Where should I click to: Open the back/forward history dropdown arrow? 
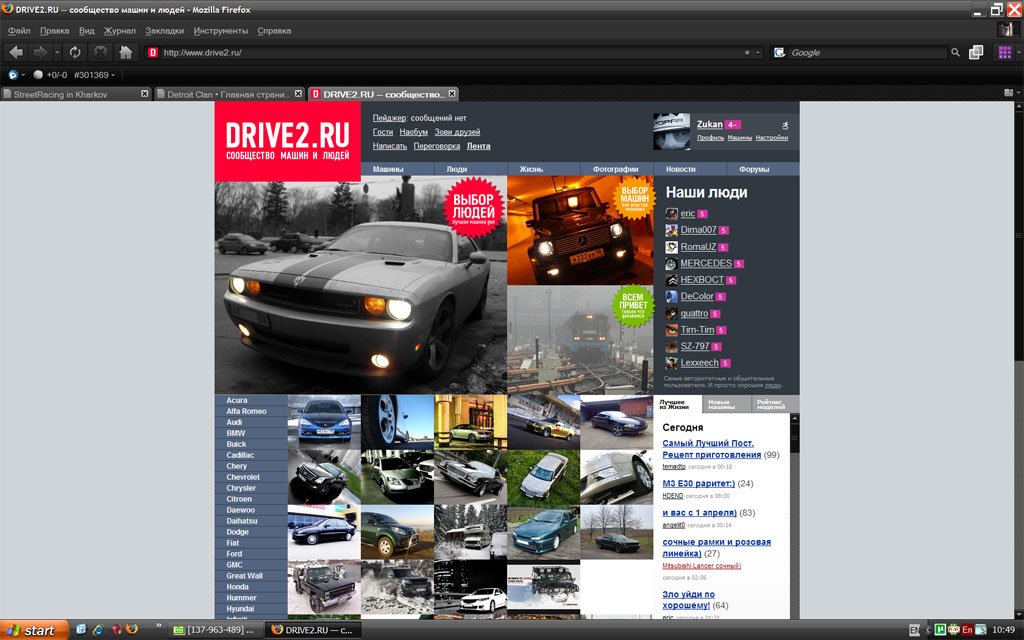tap(57, 52)
